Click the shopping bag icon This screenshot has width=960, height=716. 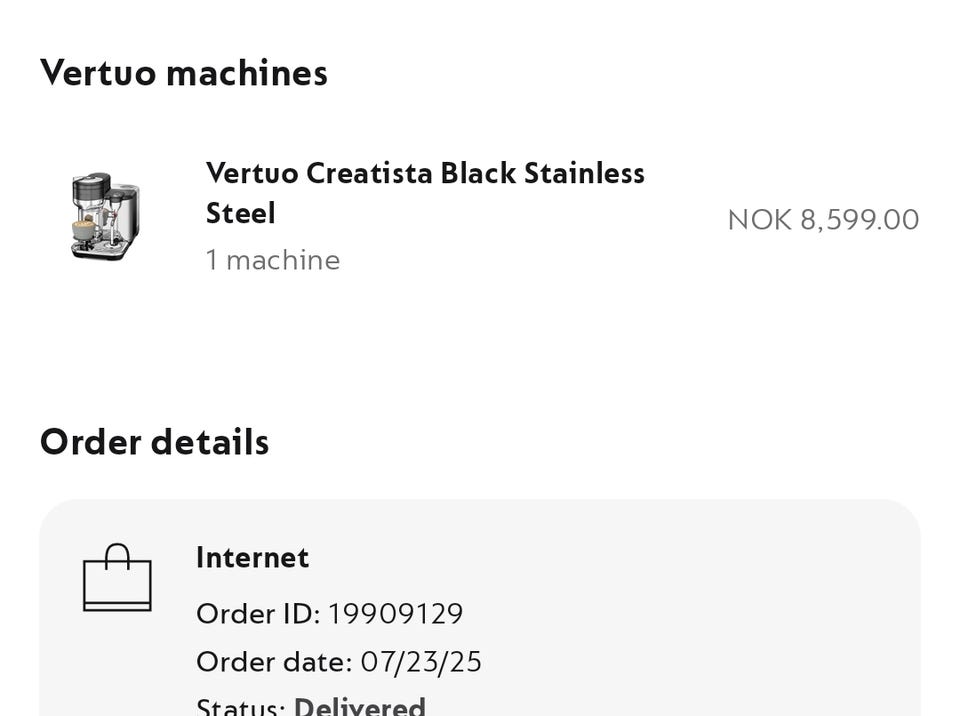coord(117,578)
